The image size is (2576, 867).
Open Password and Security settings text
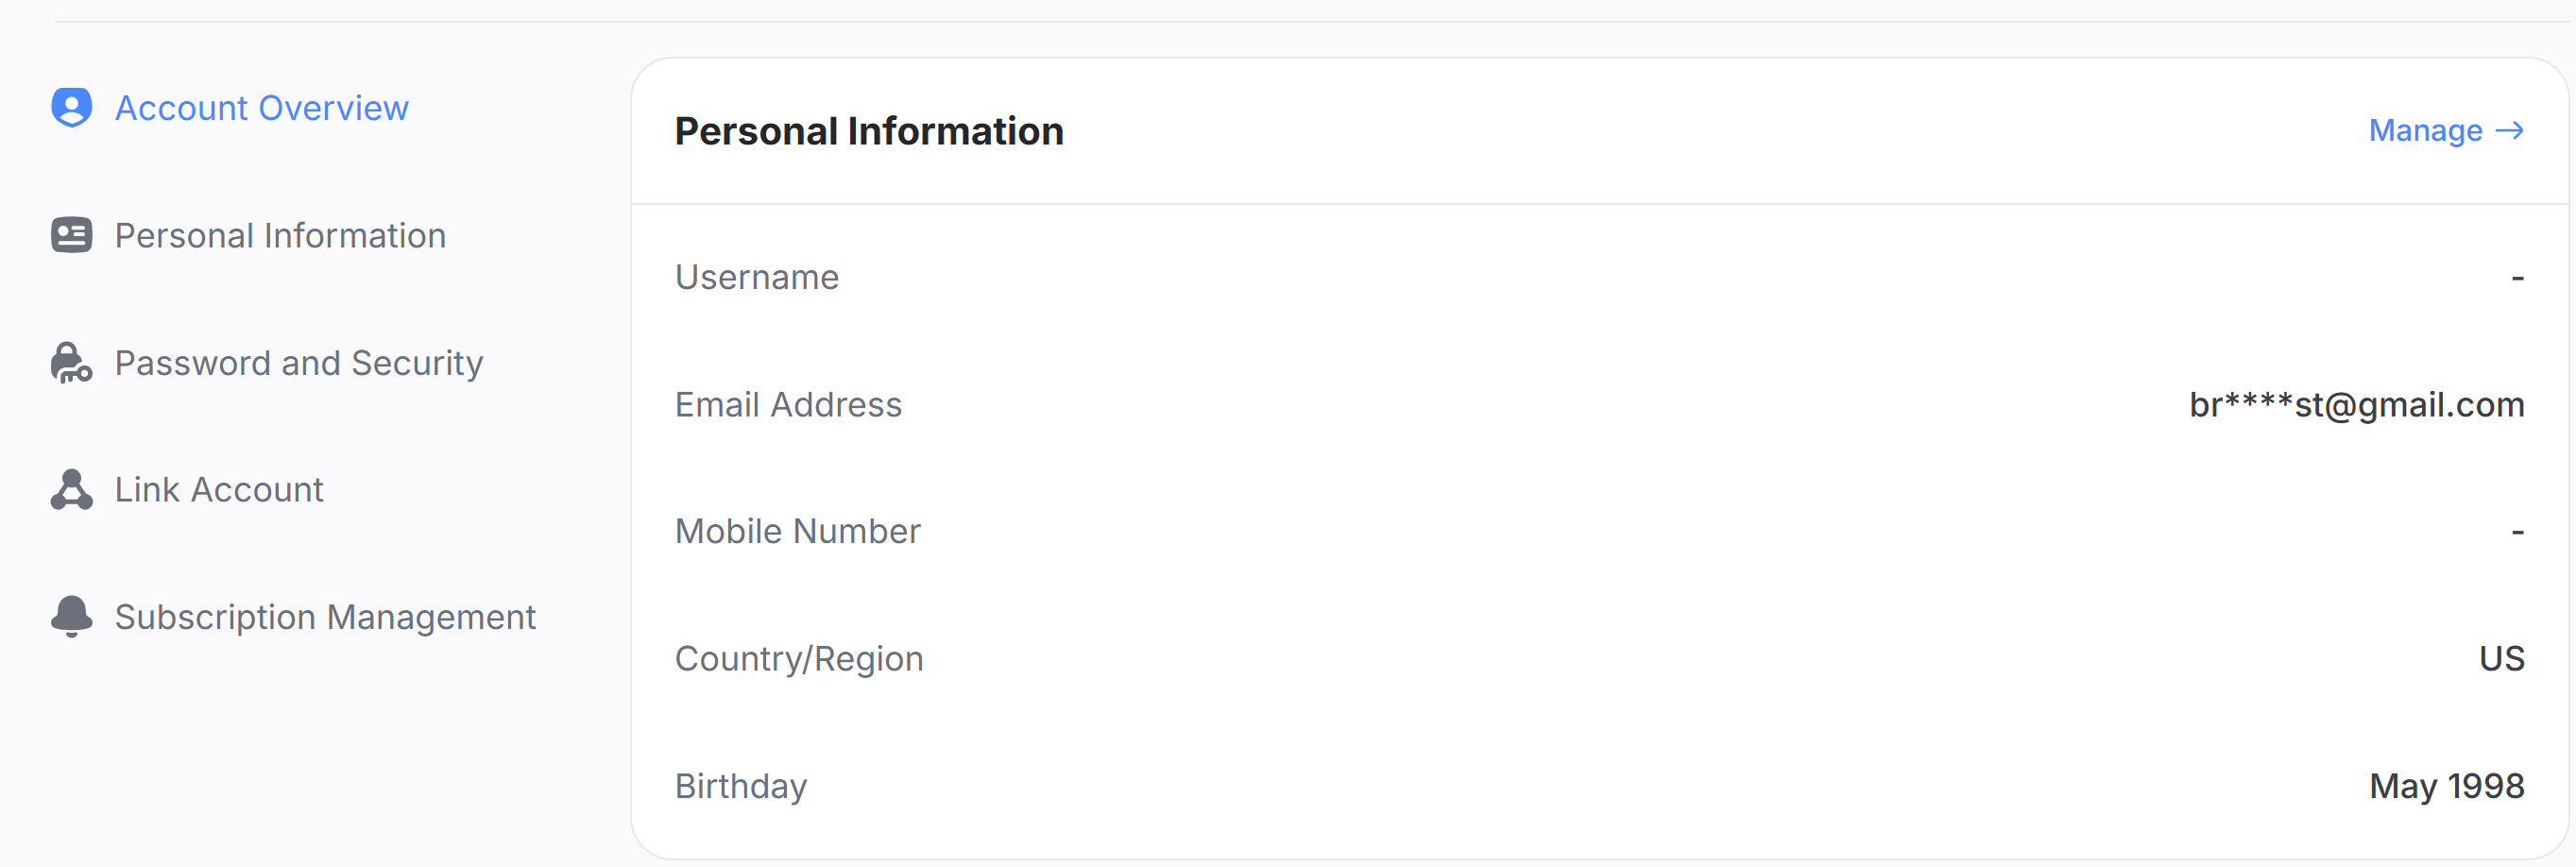click(299, 363)
